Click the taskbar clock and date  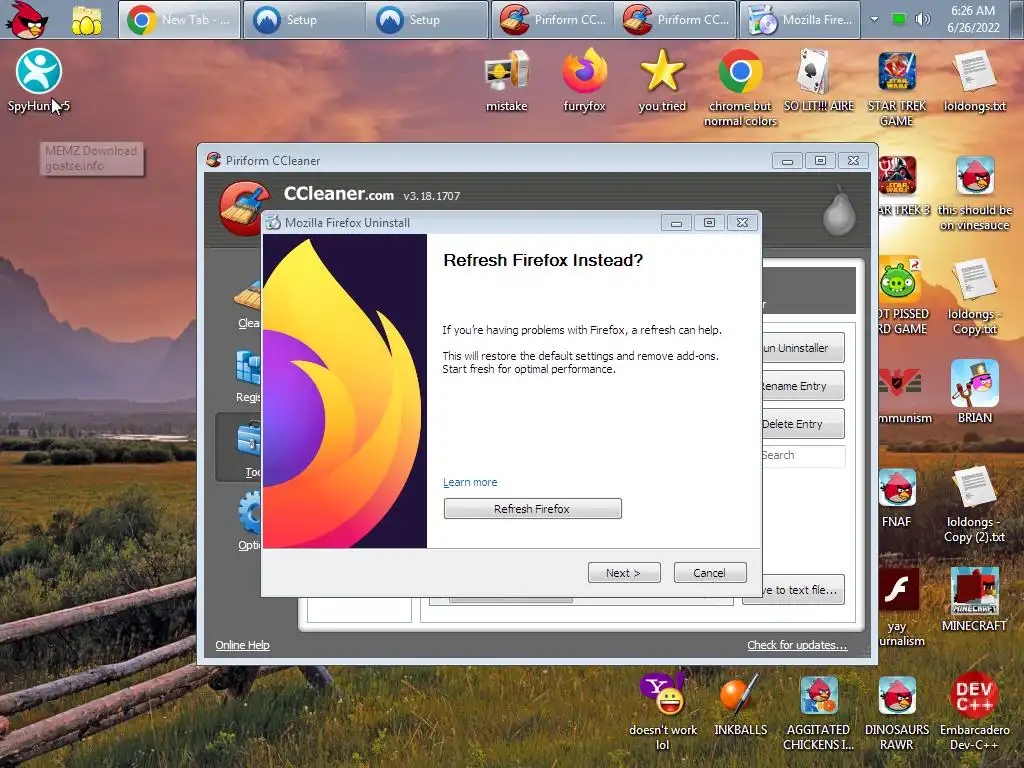973,20
